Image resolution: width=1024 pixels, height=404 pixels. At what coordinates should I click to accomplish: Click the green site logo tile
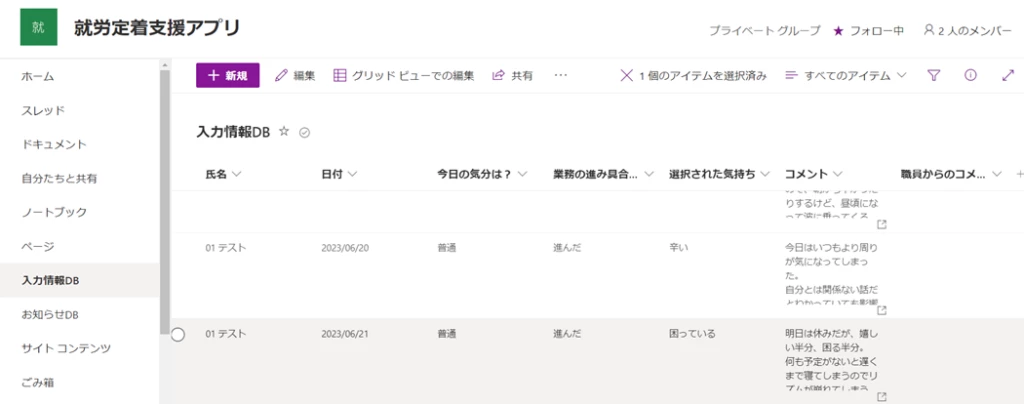pyautogui.click(x=39, y=27)
